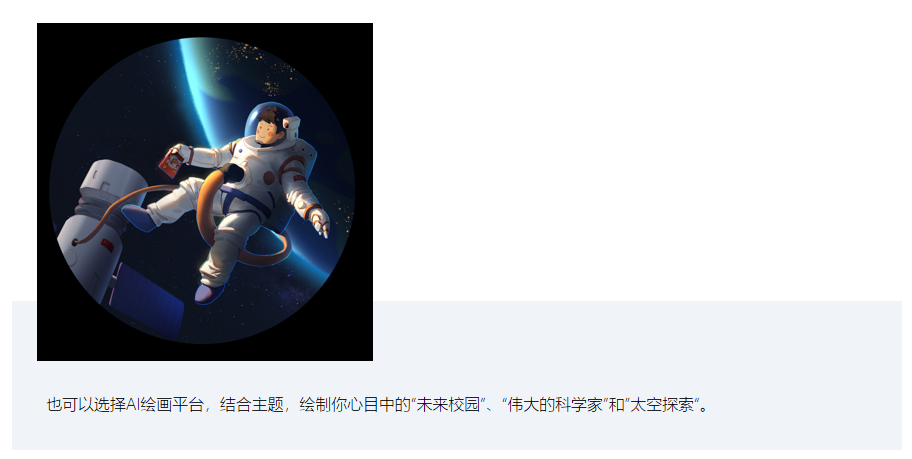Click the phrase "太空探索"
Image resolution: width=912 pixels, height=459 pixels.
[x=663, y=405]
